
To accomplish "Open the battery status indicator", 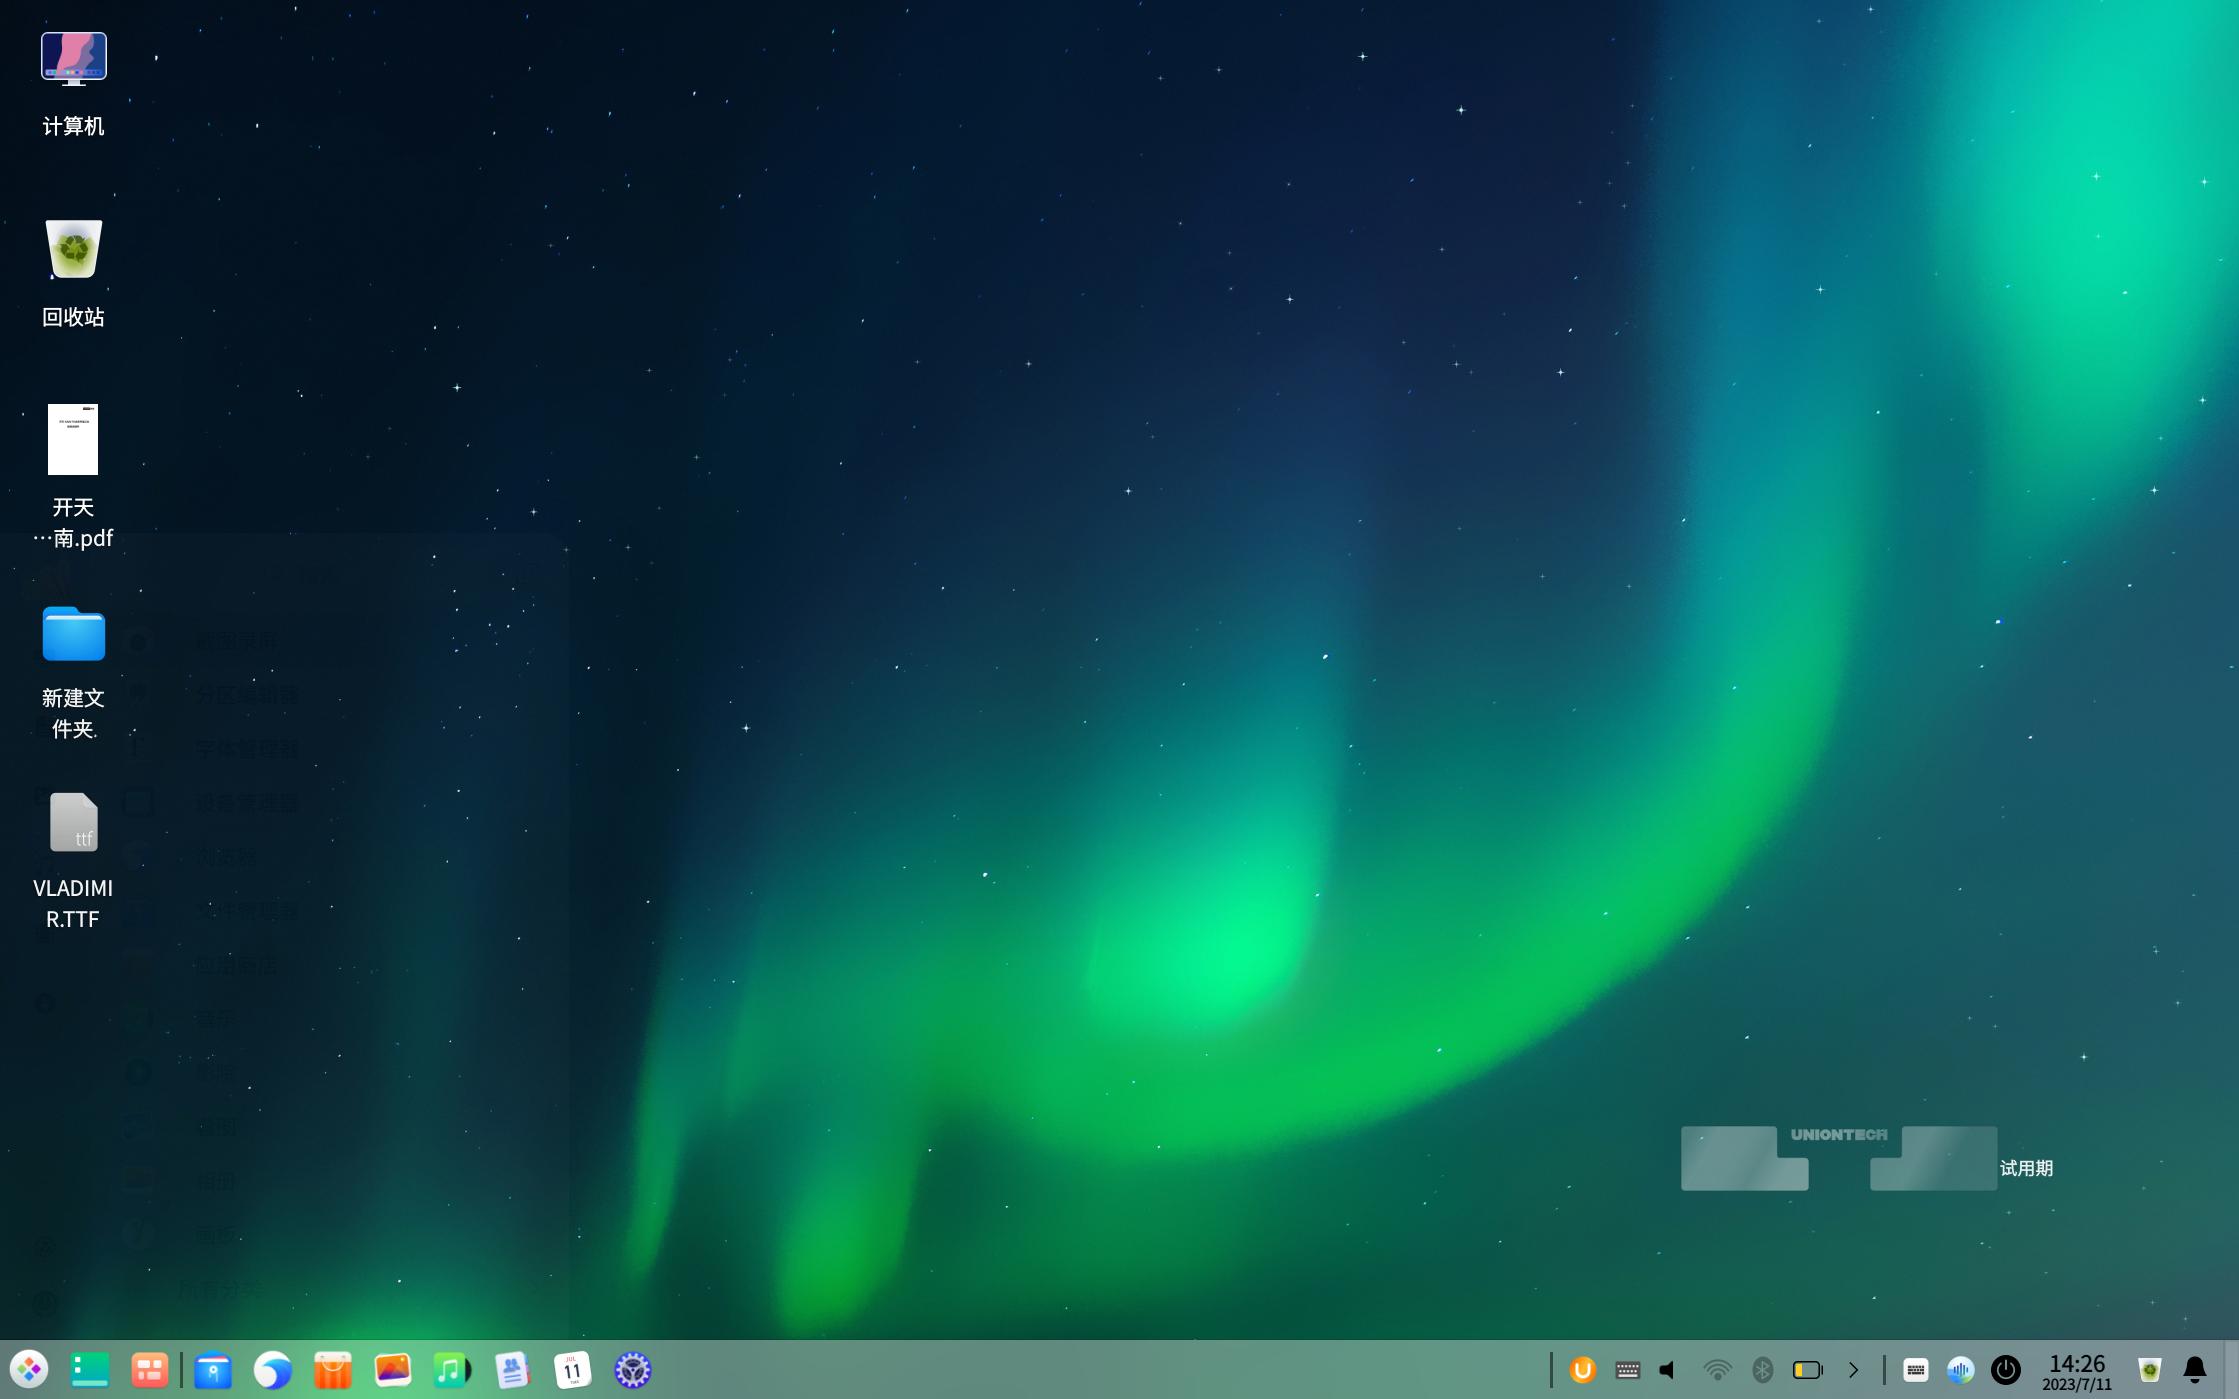I will [1806, 1369].
